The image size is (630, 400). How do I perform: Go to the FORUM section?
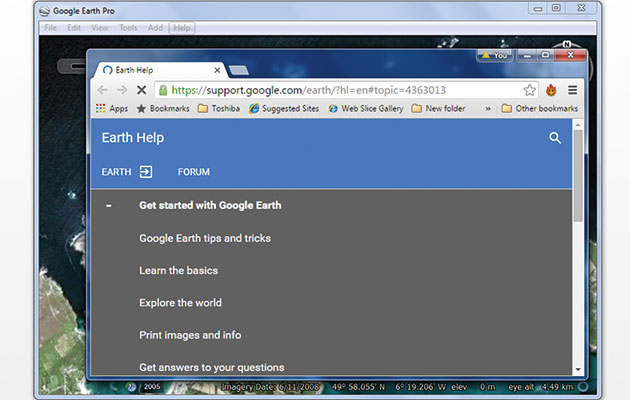point(194,172)
